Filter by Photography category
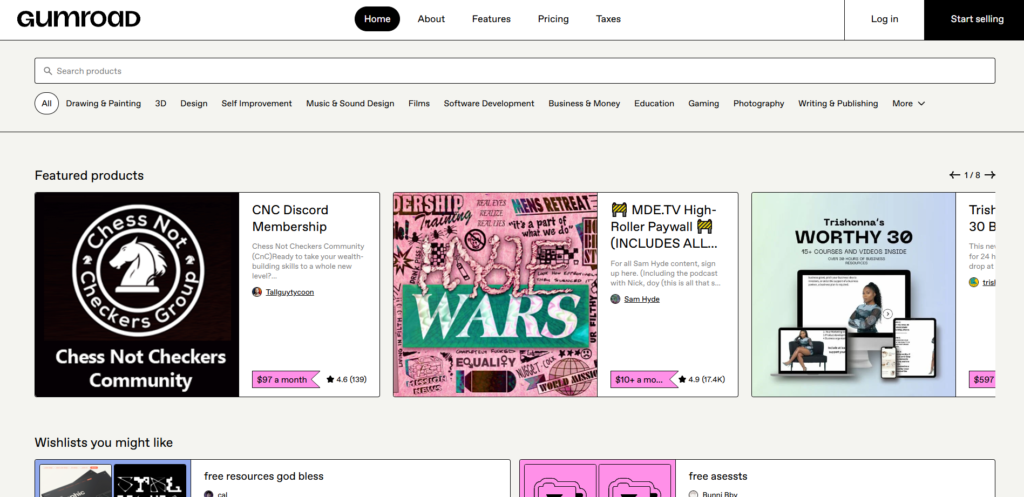Screen dimensions: 1024x497 pos(759,103)
